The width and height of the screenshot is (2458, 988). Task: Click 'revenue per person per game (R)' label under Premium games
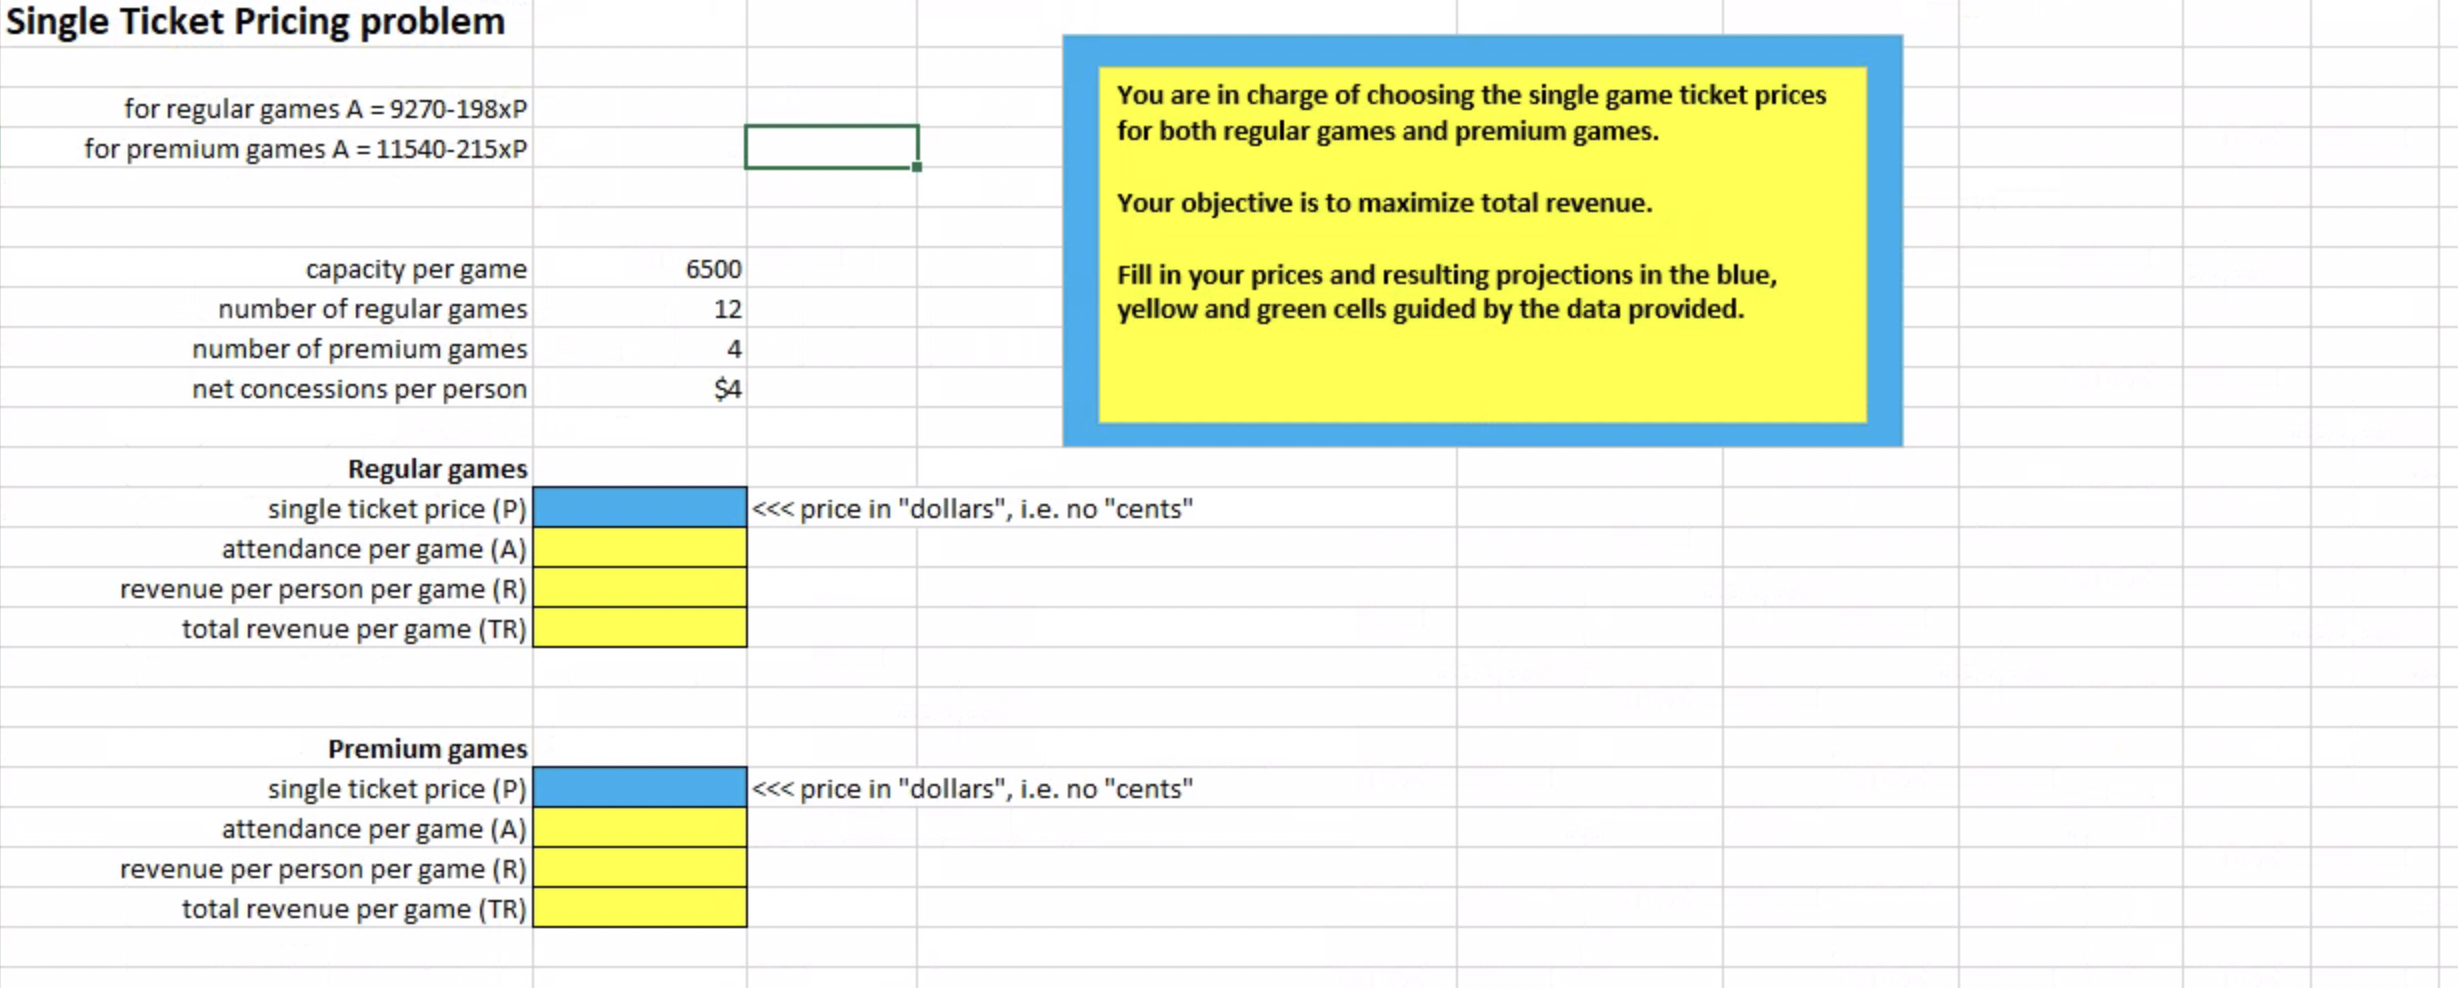coord(323,869)
